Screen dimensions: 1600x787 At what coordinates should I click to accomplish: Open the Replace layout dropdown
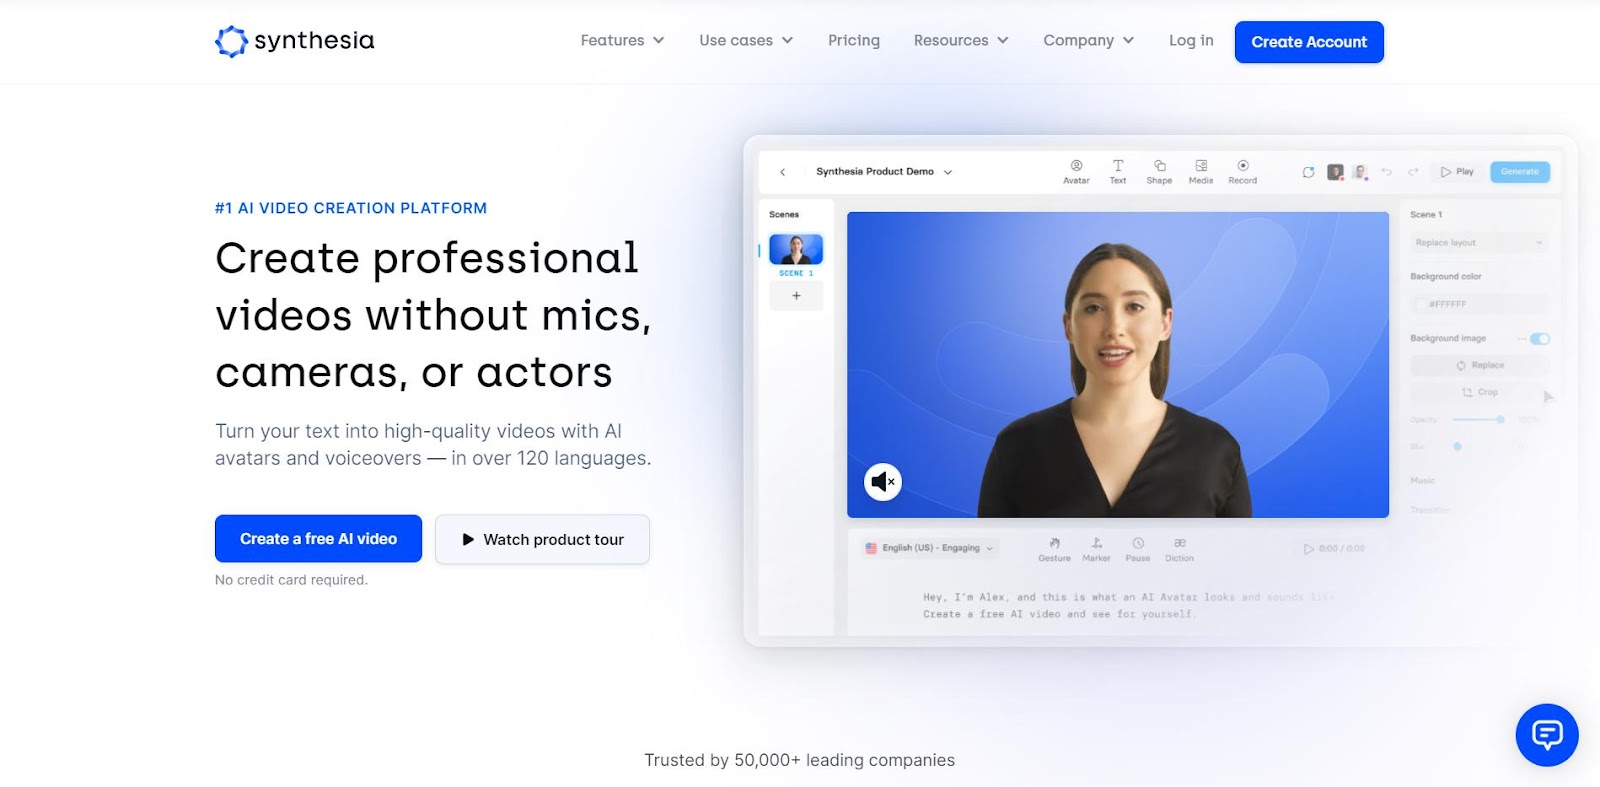point(1479,243)
